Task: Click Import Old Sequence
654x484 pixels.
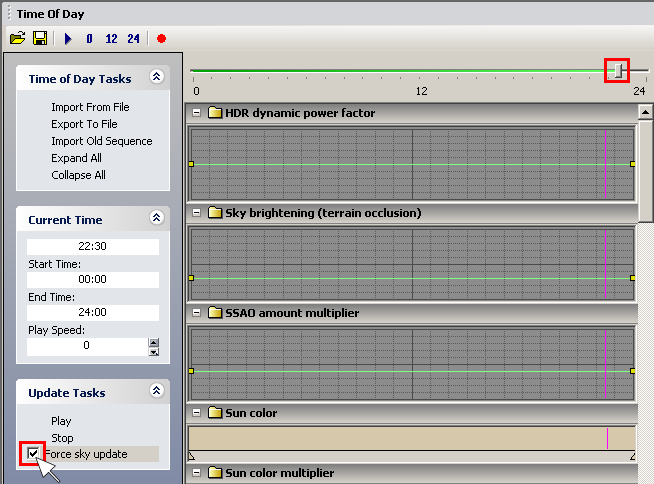Action: (102, 141)
